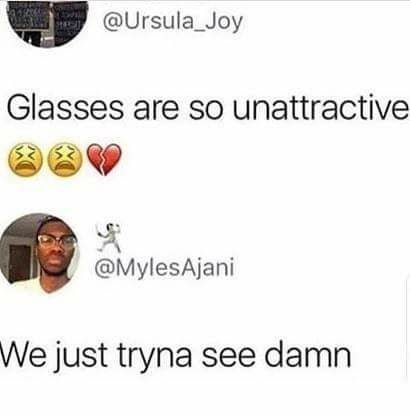The height and width of the screenshot is (417, 410).
Task: Click the thin gray line at right edge
Action: click(407, 328)
